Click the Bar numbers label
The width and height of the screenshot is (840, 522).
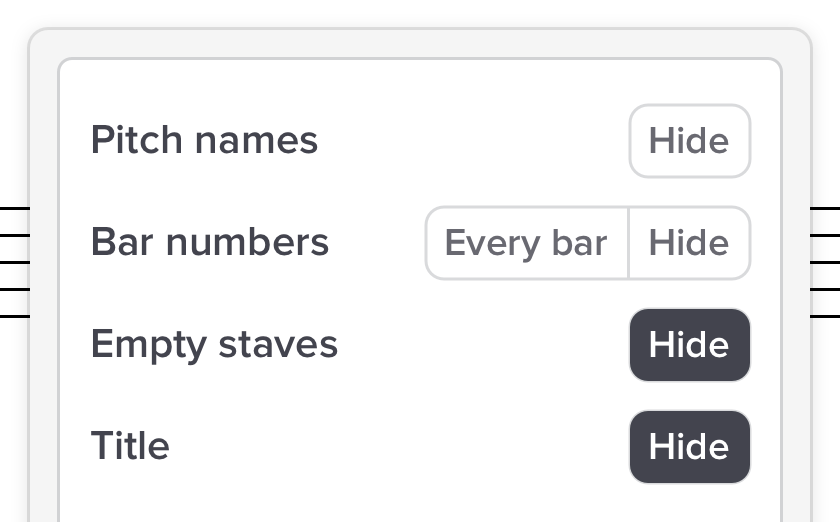pos(209,243)
